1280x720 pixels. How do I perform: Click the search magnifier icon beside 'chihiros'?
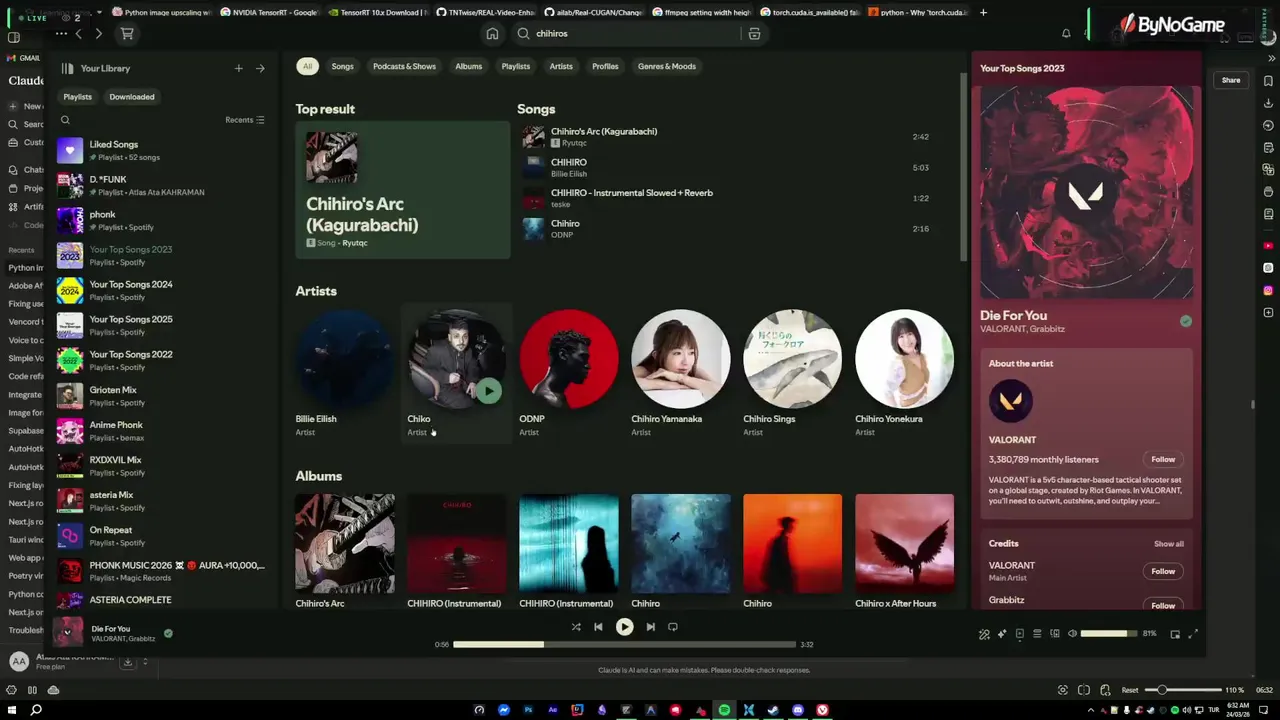523,33
